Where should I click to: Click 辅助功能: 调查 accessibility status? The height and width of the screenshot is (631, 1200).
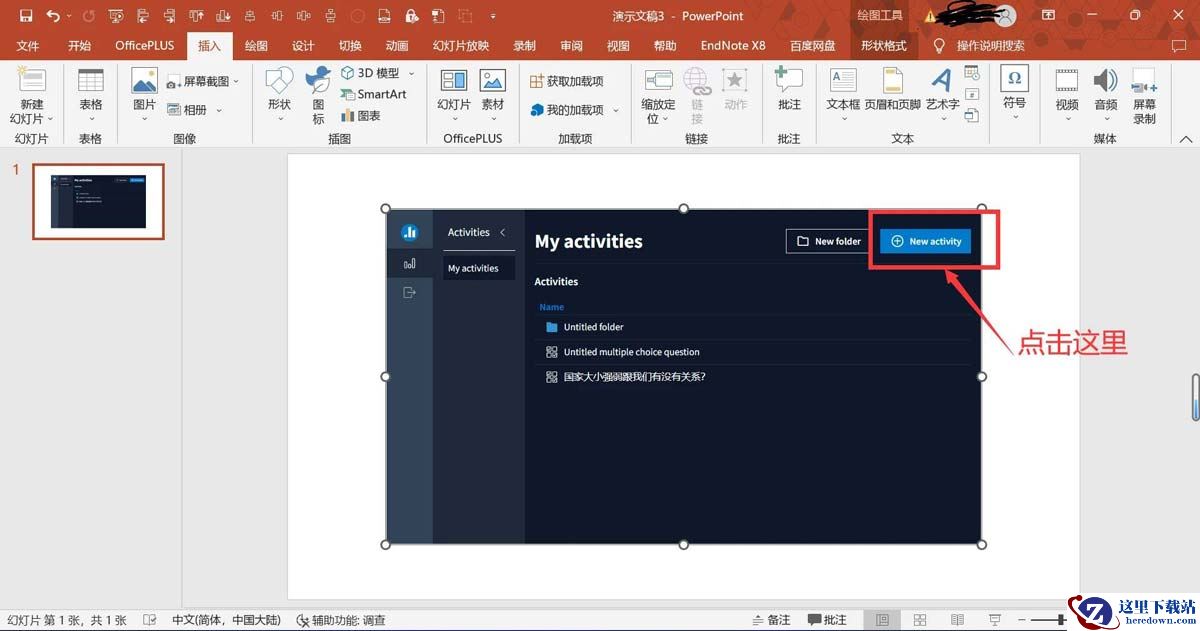[x=340, y=620]
